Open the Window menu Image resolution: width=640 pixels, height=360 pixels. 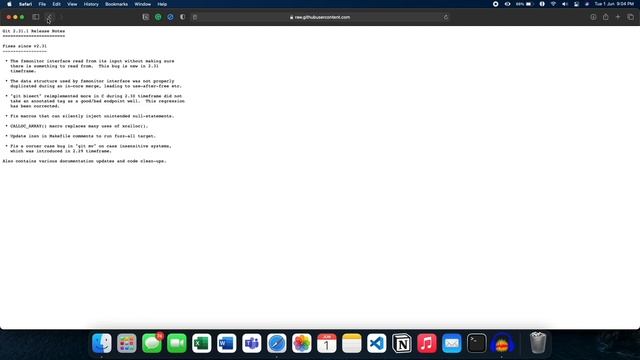142,4
